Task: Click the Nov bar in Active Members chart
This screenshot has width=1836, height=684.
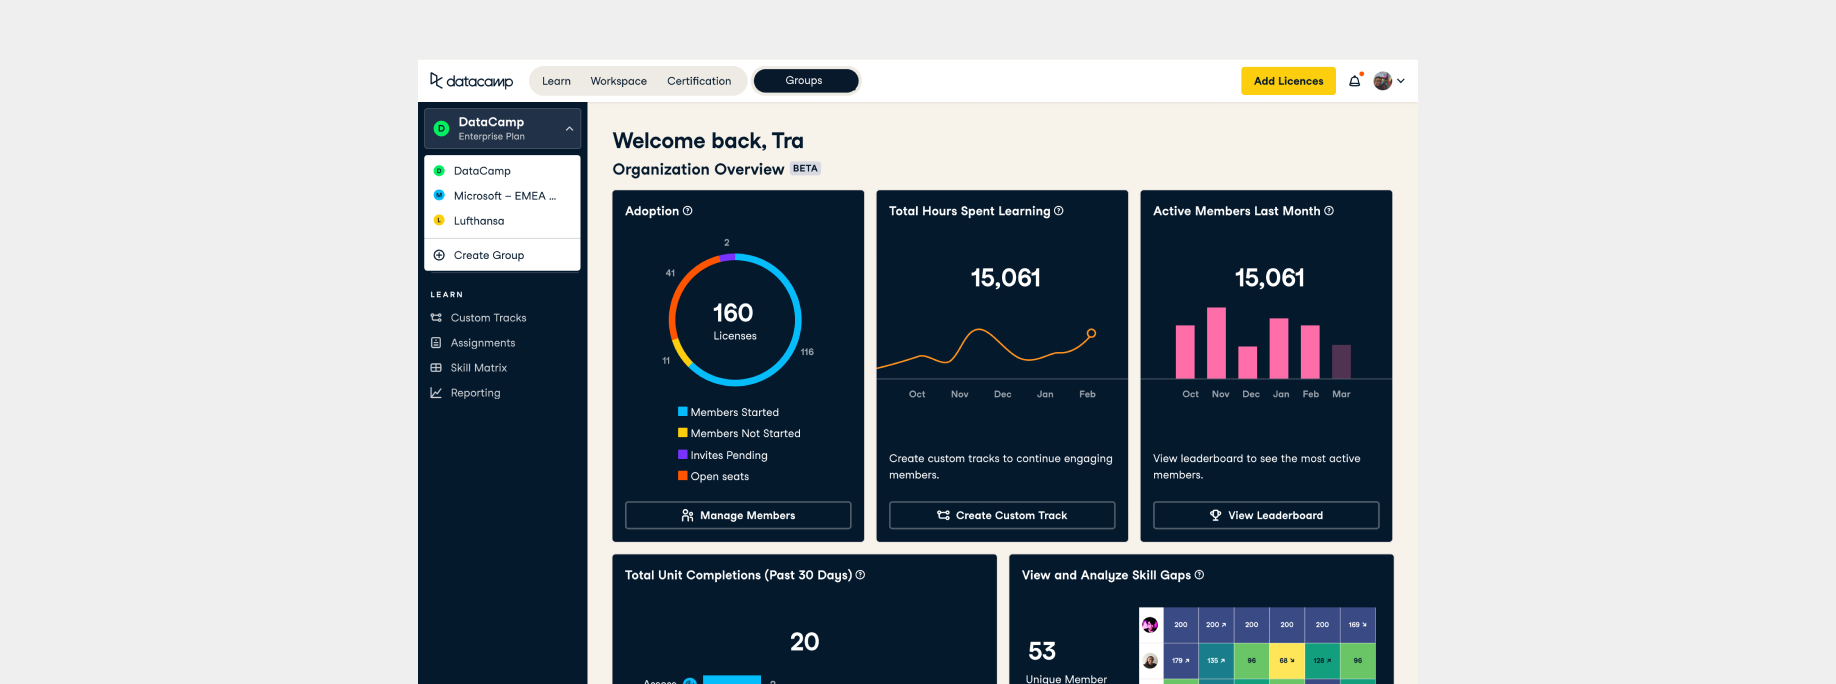Action: pos(1216,343)
